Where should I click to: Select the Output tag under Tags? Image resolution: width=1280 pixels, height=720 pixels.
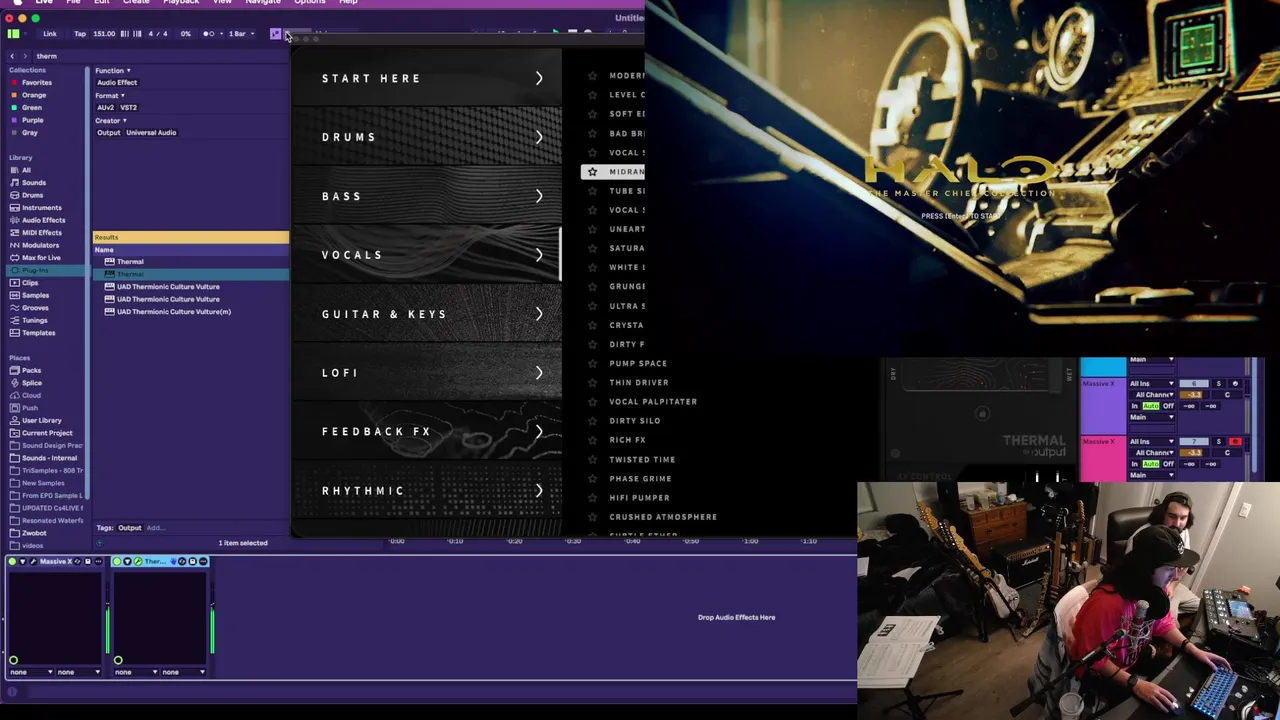[x=130, y=528]
